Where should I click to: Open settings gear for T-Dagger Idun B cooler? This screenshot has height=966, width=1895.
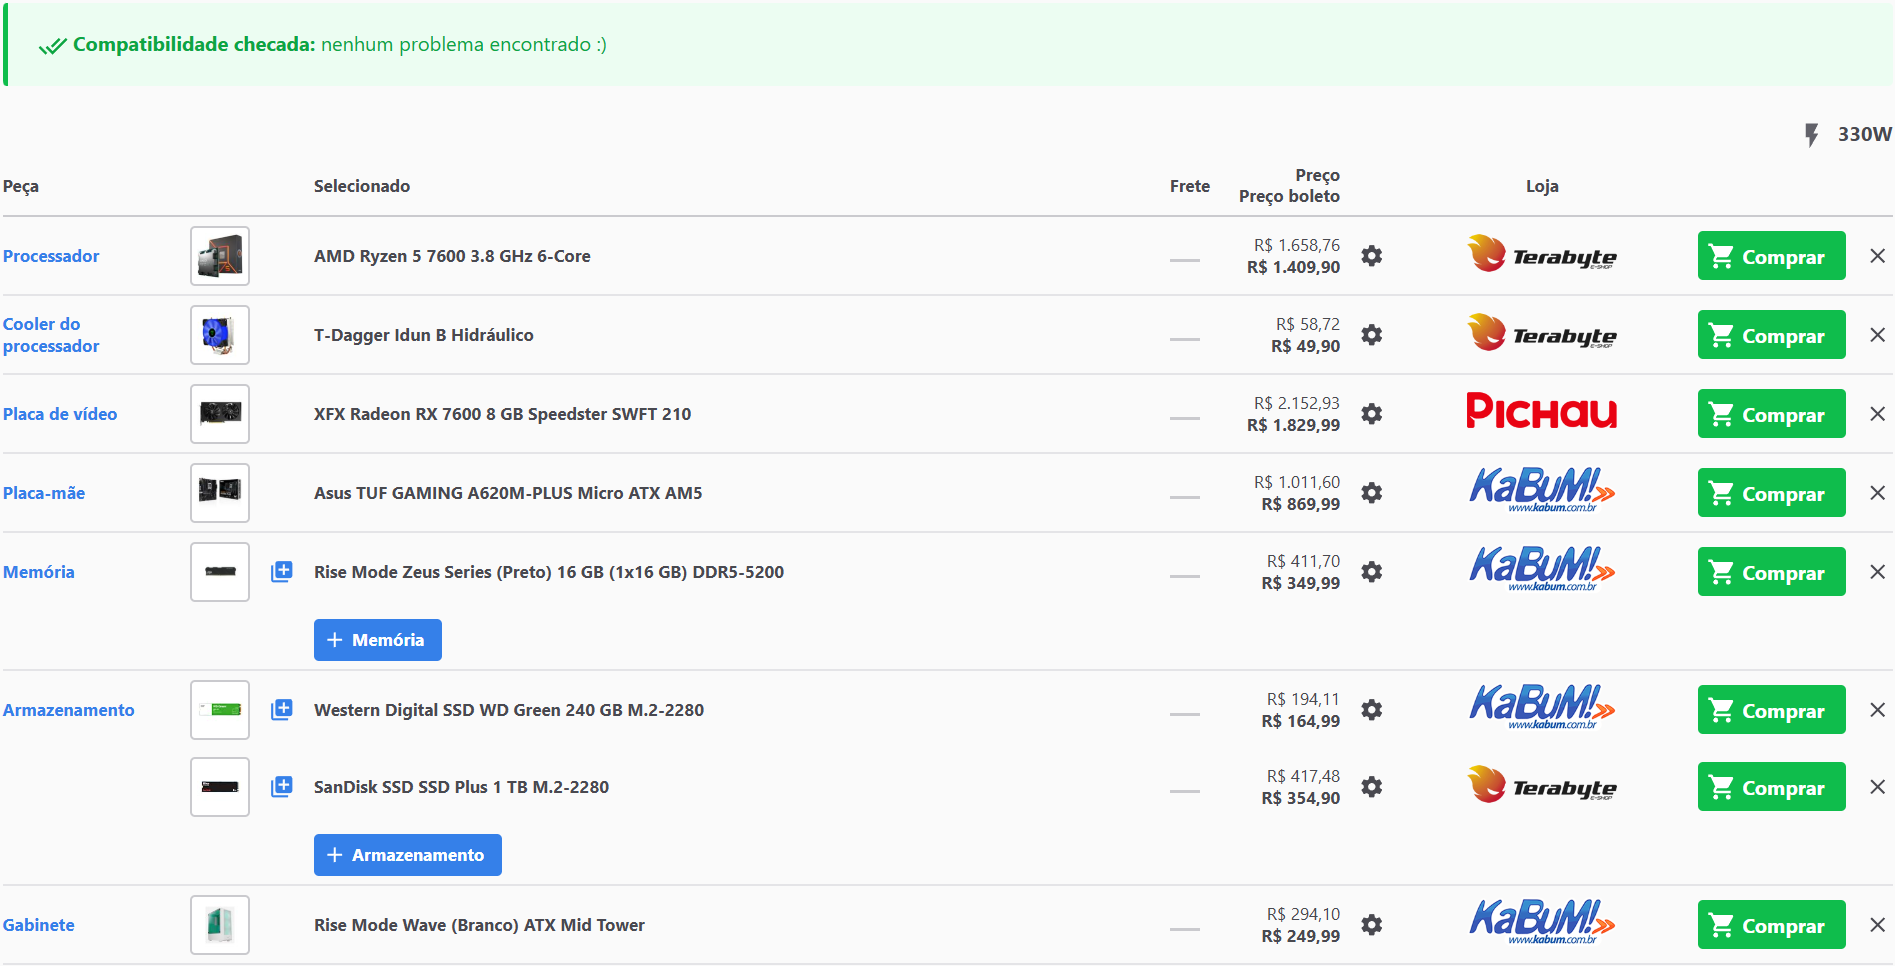tap(1372, 335)
